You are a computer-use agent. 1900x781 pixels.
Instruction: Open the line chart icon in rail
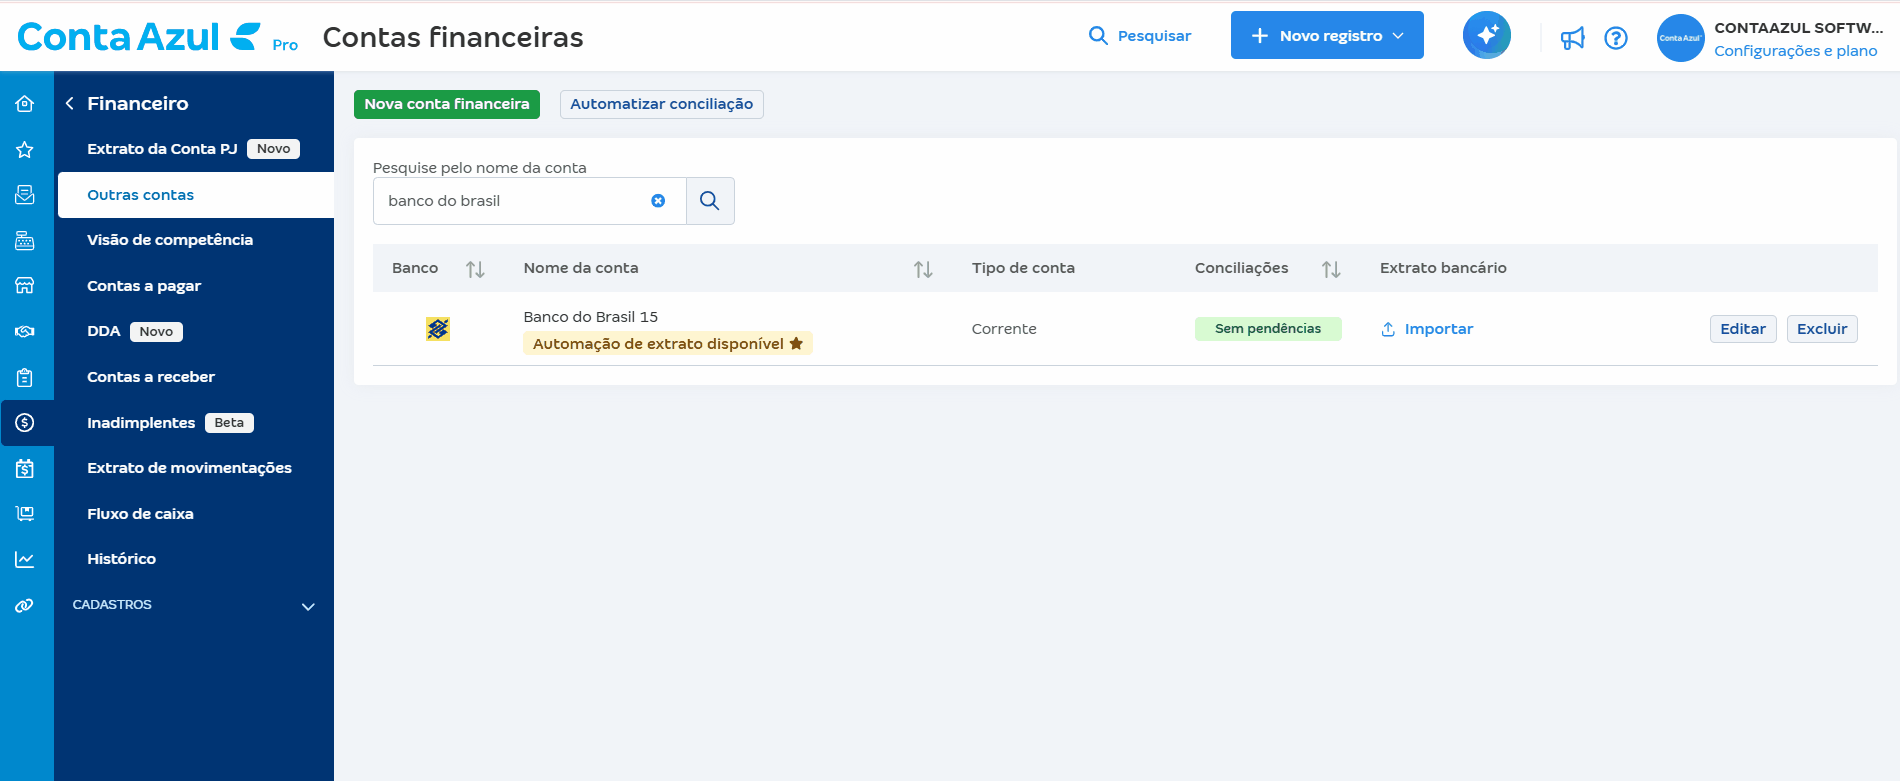[25, 559]
